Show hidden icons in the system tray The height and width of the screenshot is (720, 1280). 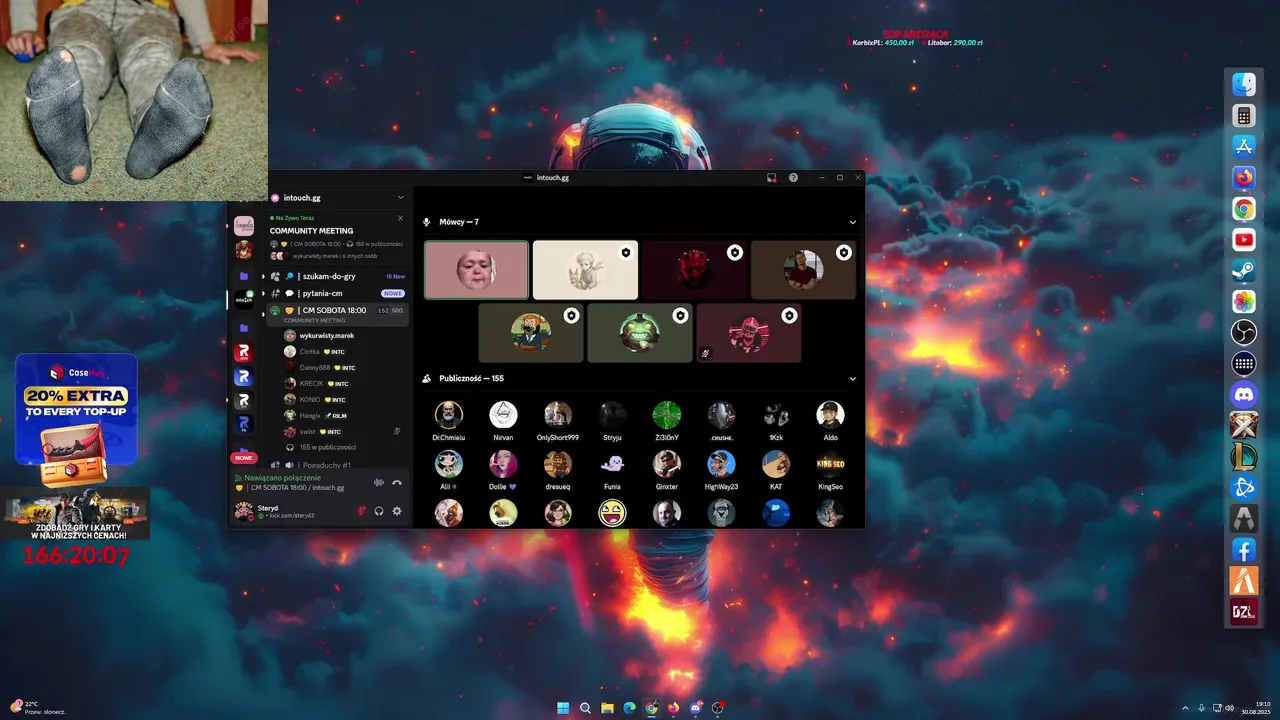[1185, 707]
